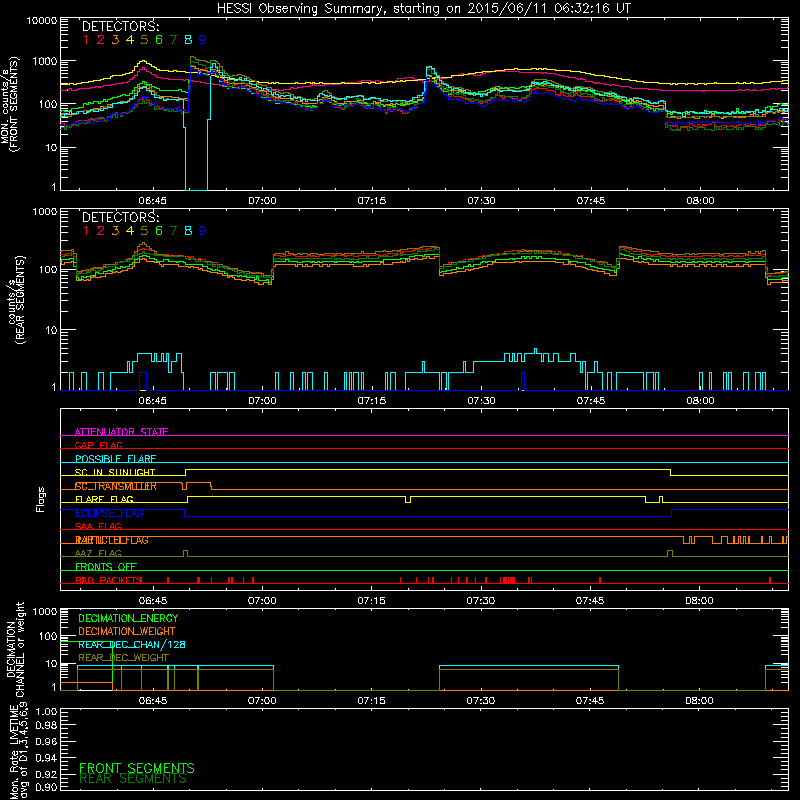Click dark green detector 7 in the rear-segments legend

click(x=173, y=231)
